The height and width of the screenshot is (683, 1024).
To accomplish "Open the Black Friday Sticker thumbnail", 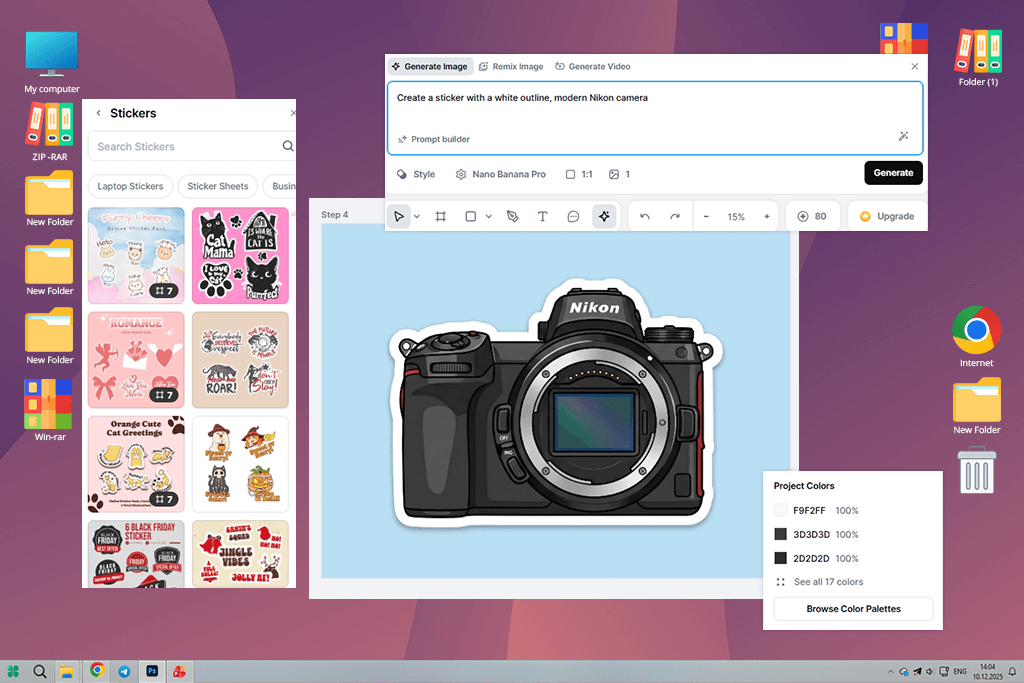I will (x=136, y=554).
